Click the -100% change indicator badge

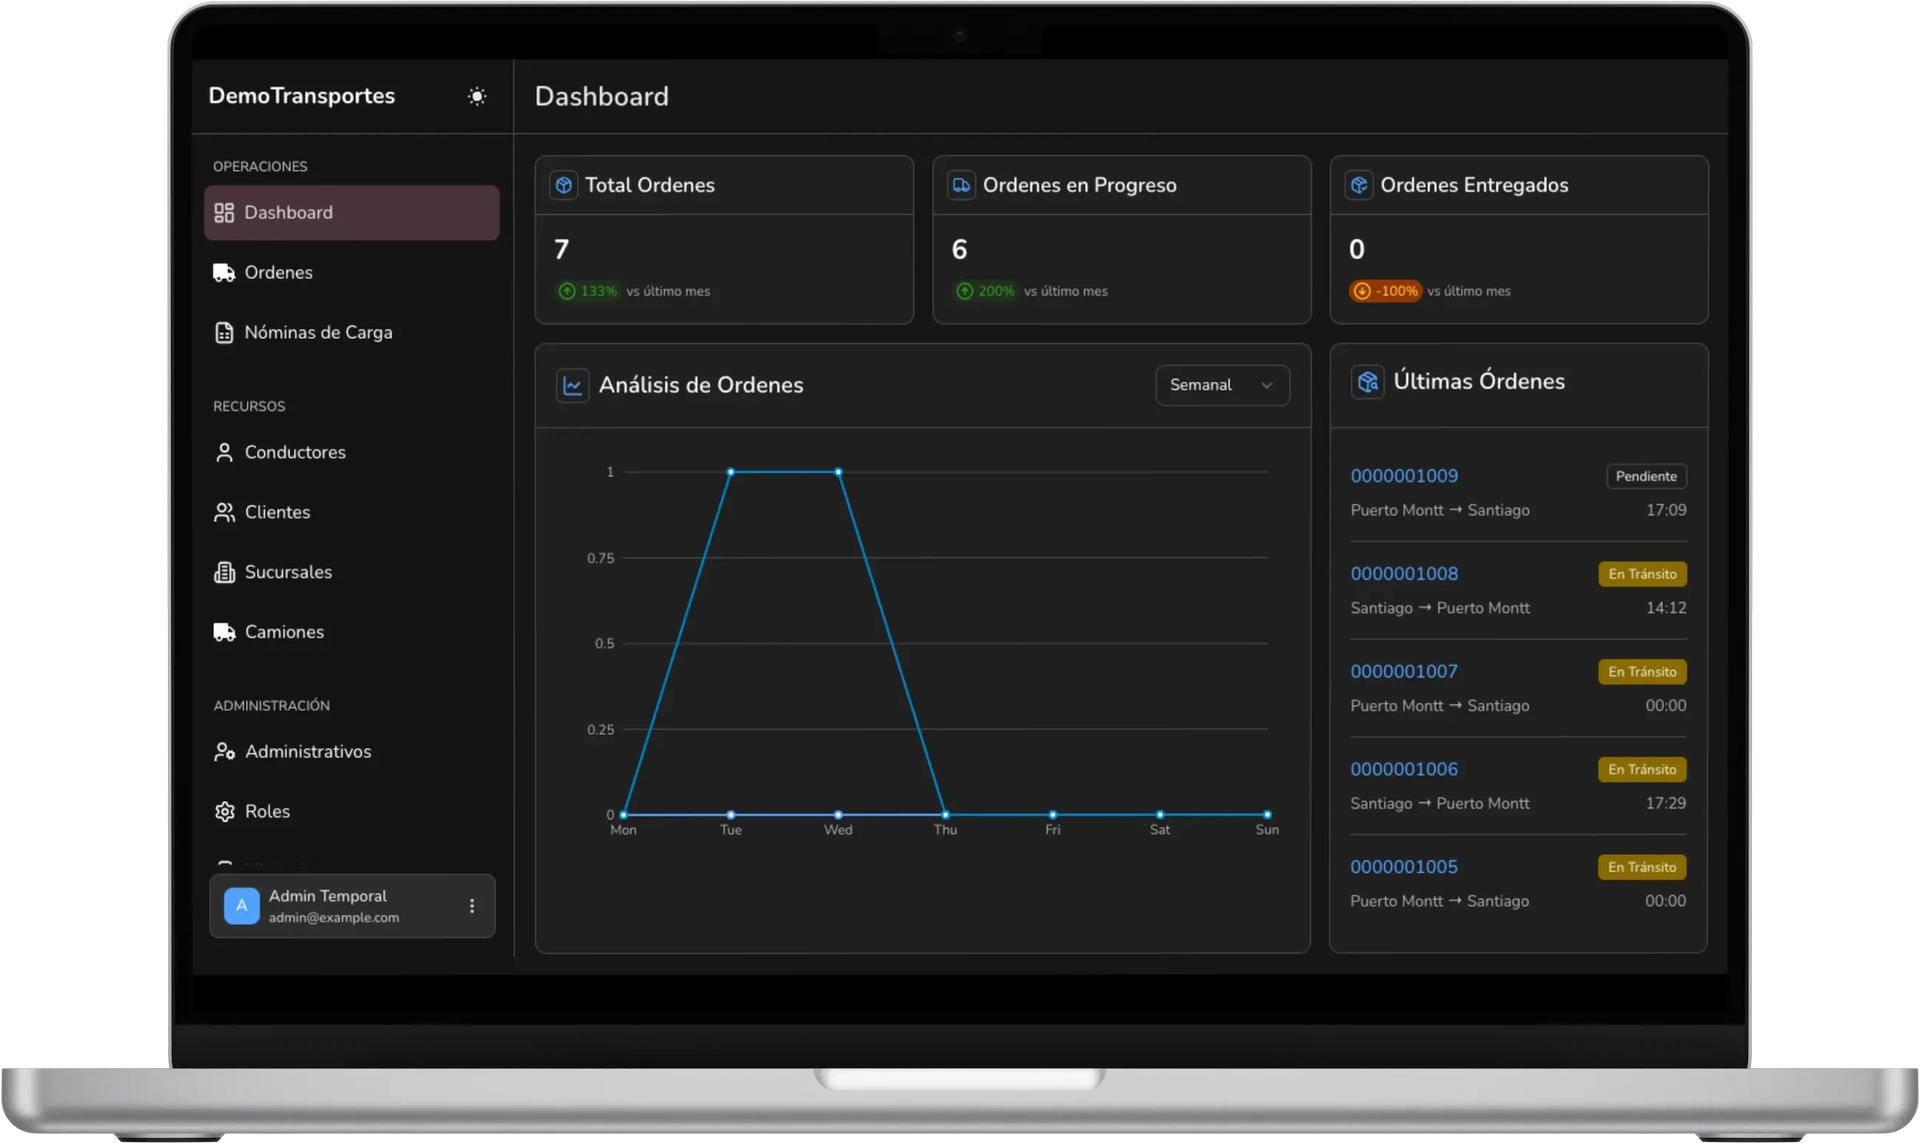pyautogui.click(x=1386, y=291)
